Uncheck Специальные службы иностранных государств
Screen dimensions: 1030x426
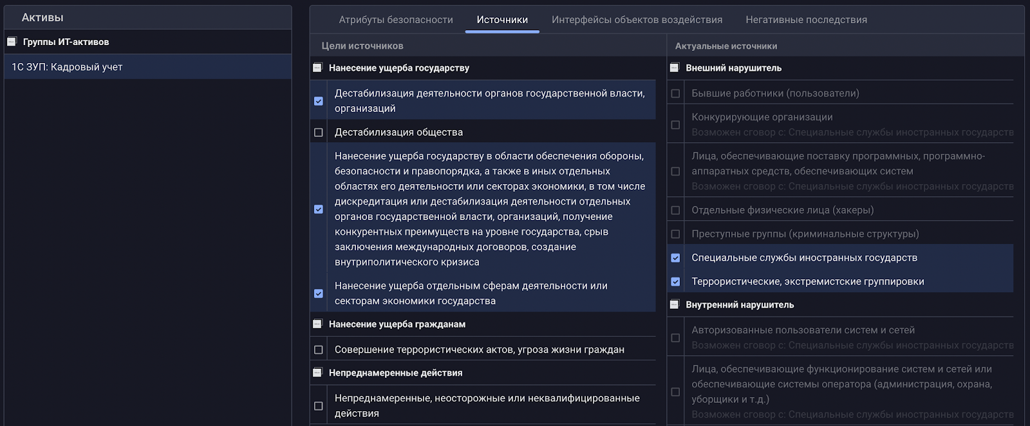[676, 258]
